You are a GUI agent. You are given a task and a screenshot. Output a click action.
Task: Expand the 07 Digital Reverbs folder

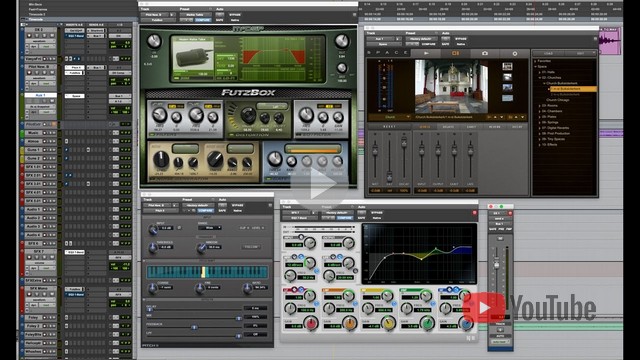pyautogui.click(x=540, y=128)
